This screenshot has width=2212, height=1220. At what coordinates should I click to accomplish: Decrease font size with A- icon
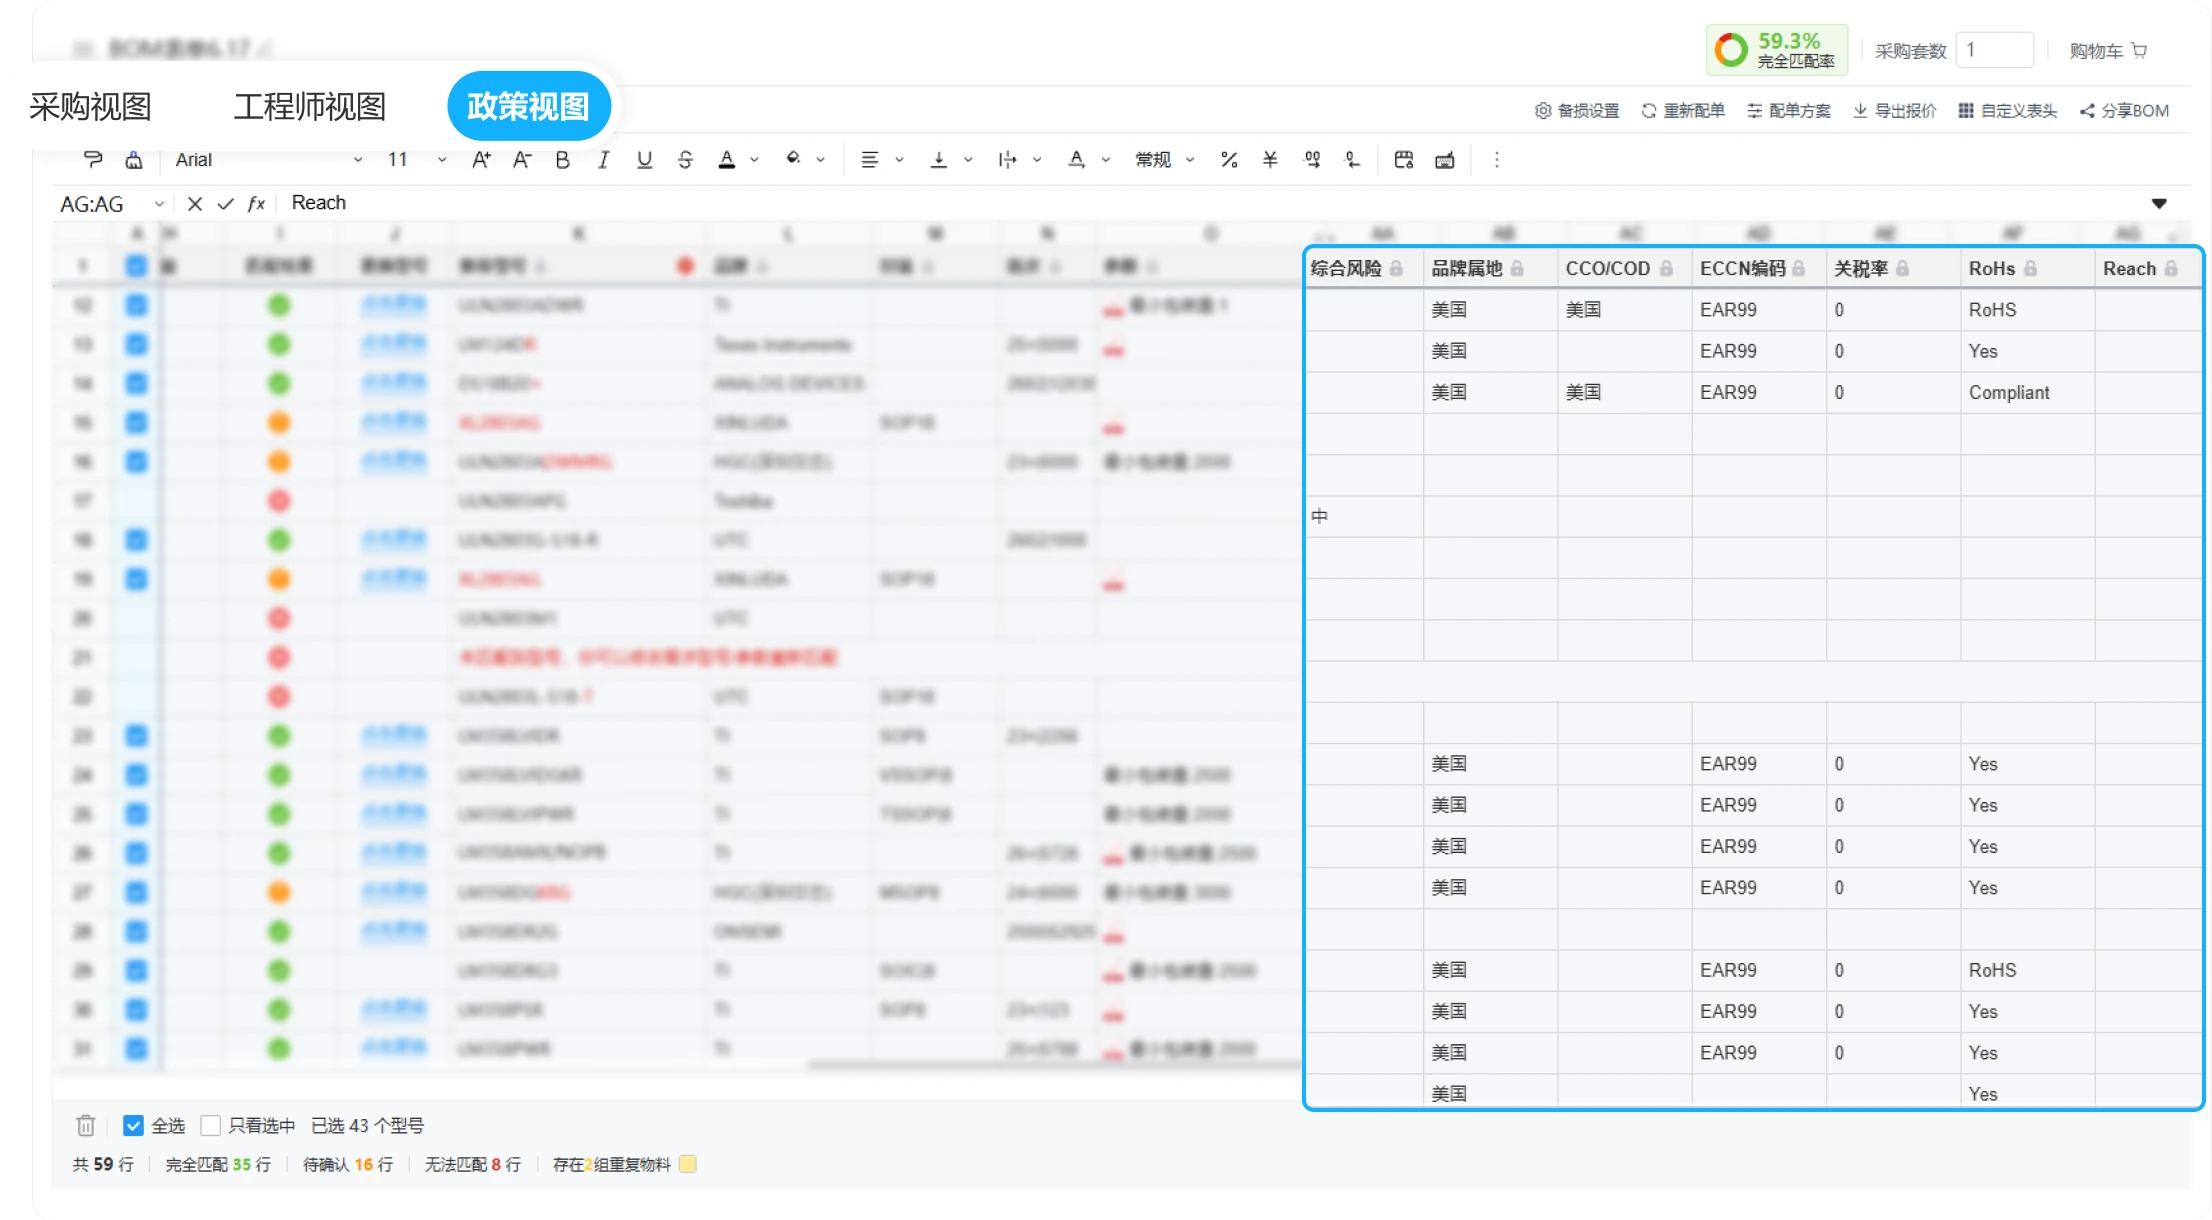pyautogui.click(x=521, y=160)
